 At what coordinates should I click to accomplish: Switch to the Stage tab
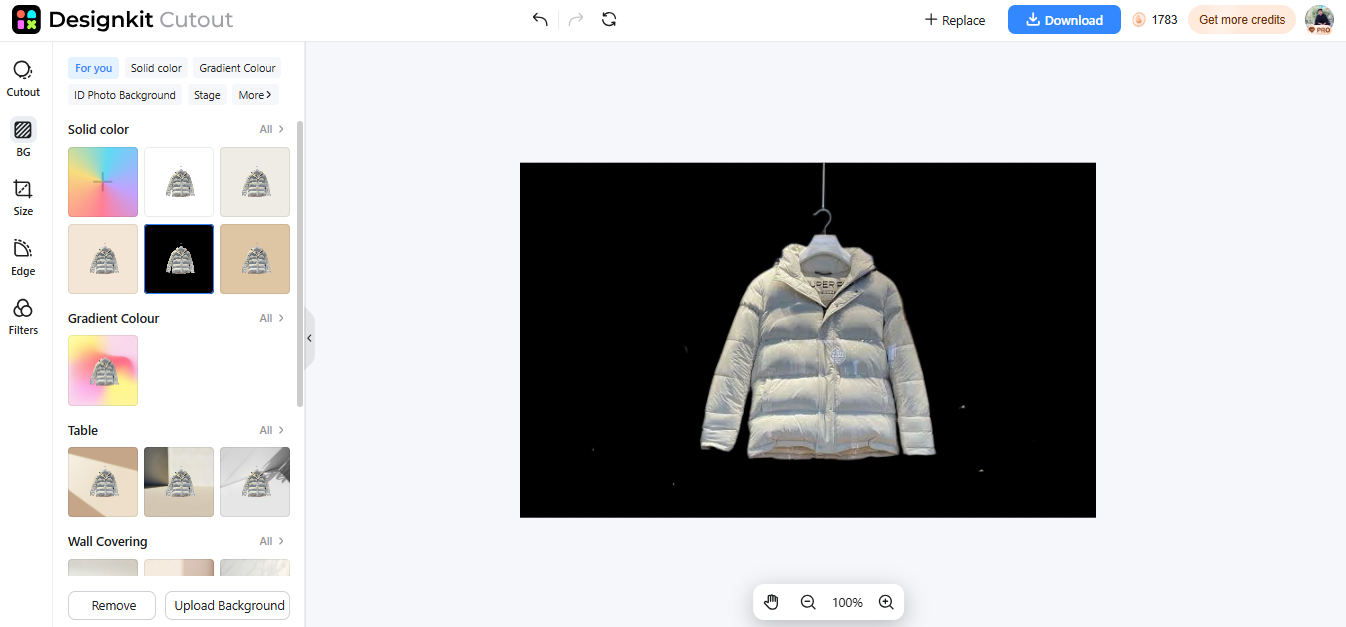click(x=207, y=95)
